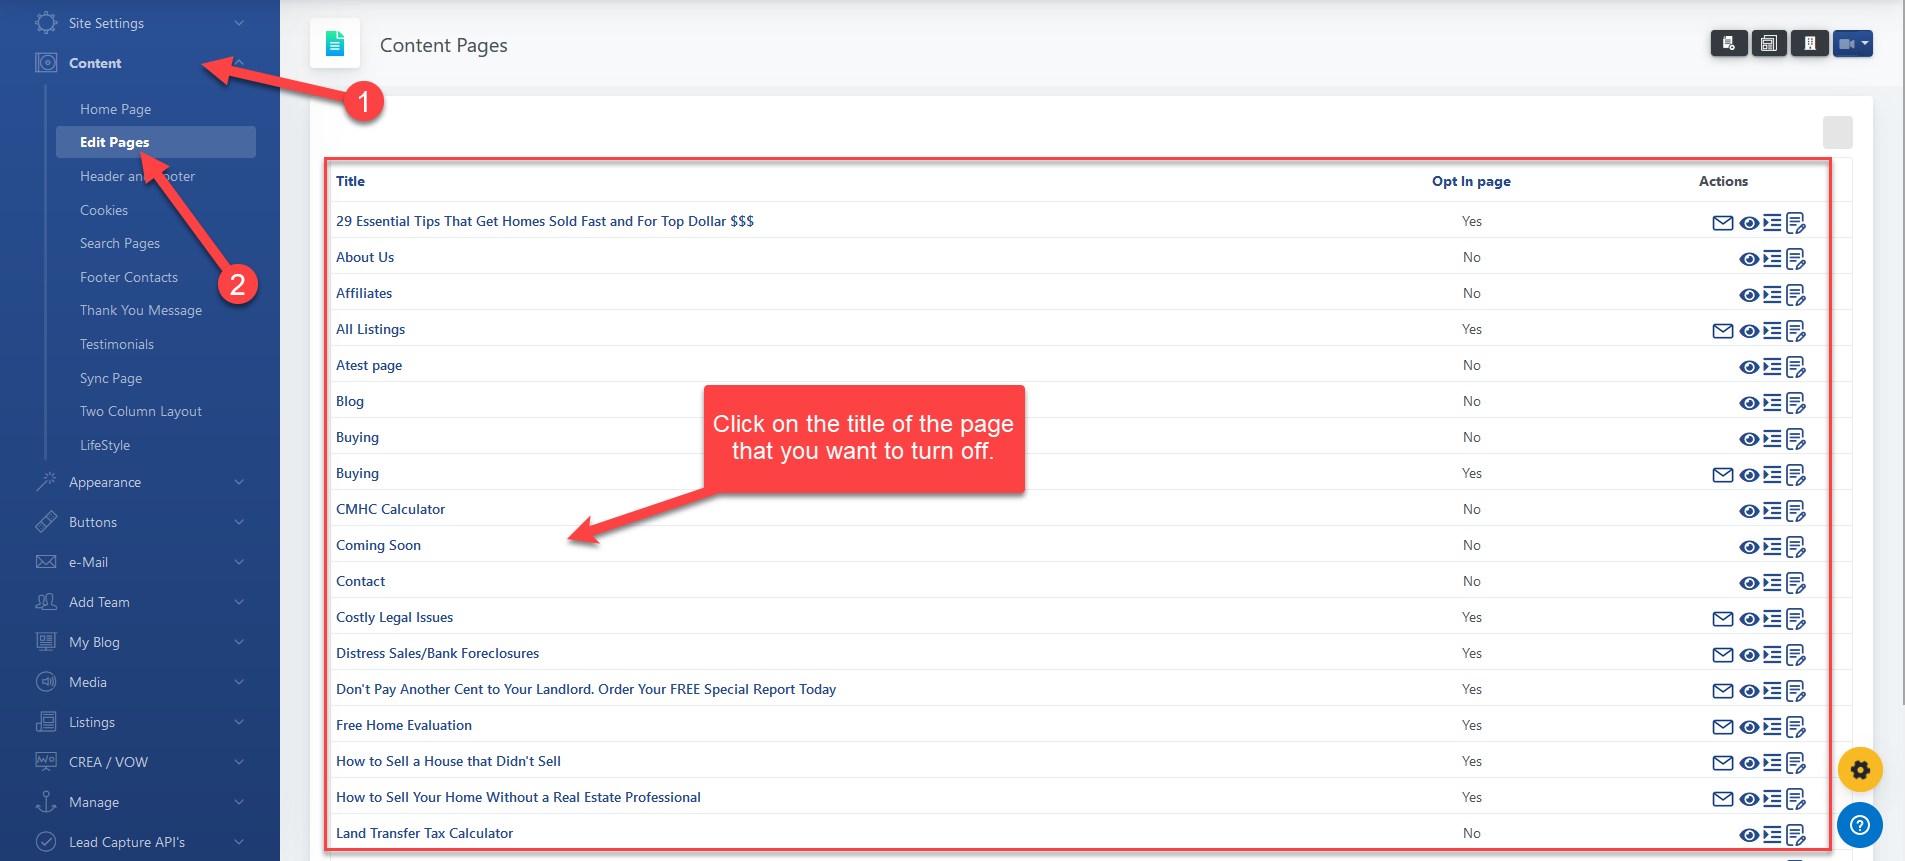Click the vertical scrollbar on right edge

click(x=1899, y=350)
